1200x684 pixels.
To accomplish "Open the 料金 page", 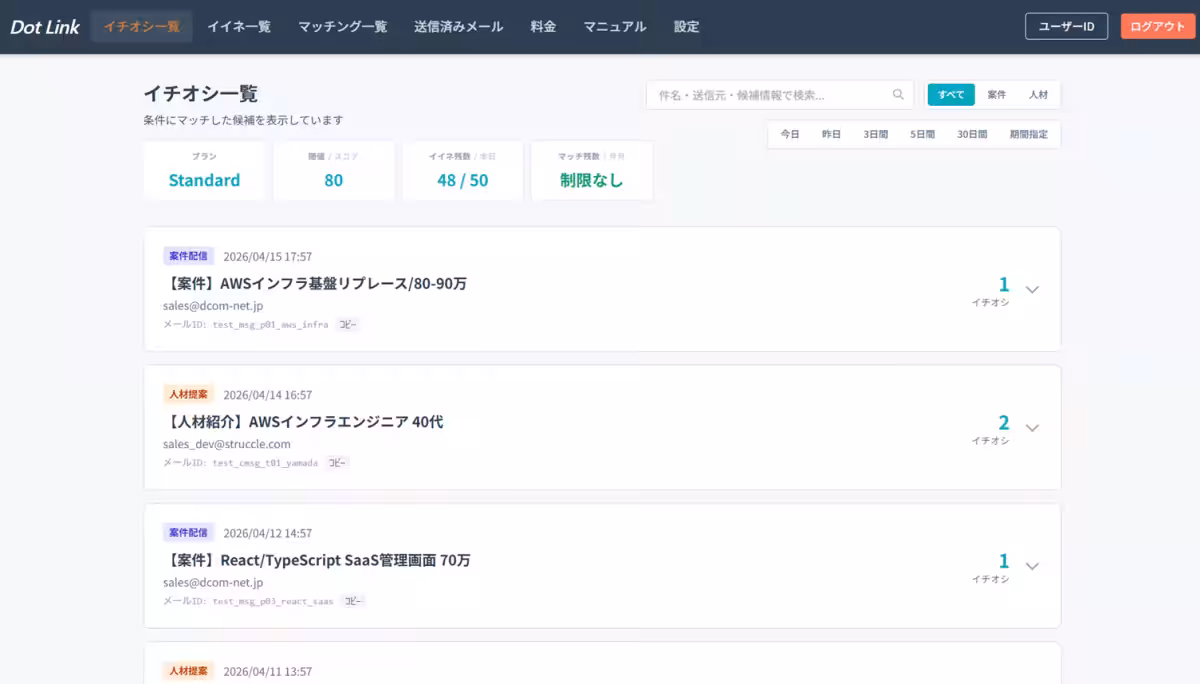I will 543,27.
